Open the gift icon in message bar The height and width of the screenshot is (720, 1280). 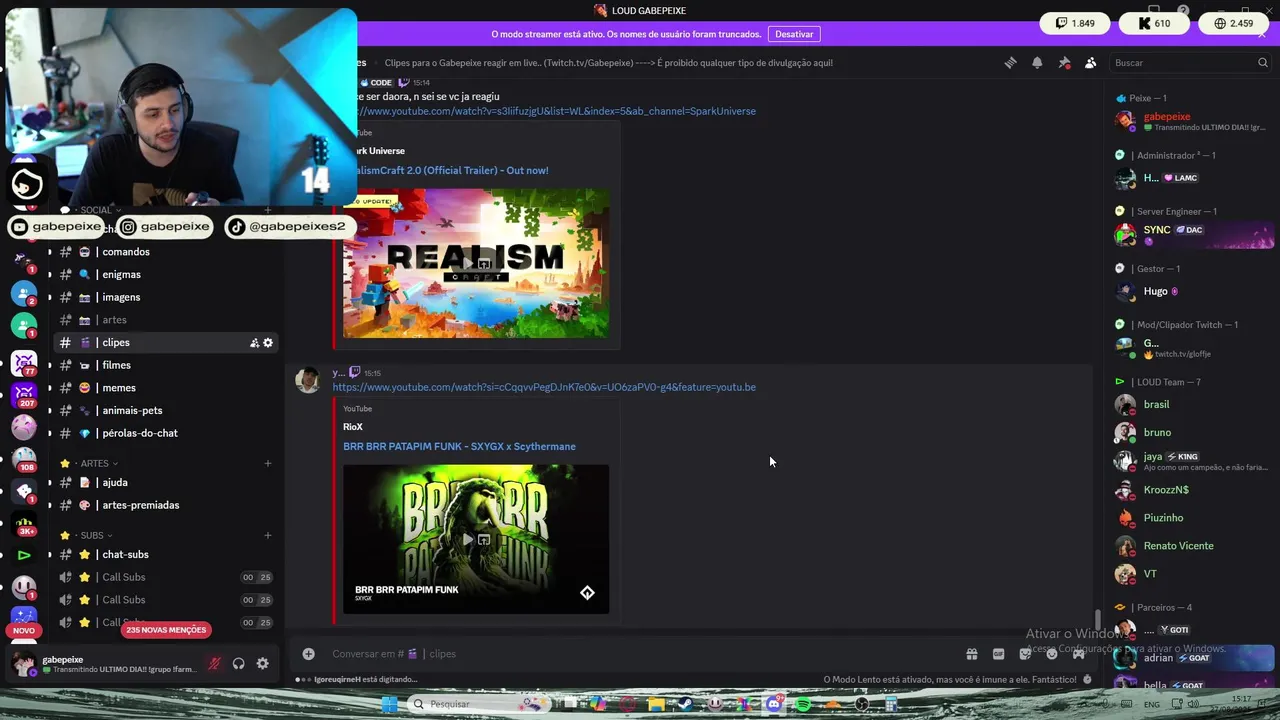971,654
